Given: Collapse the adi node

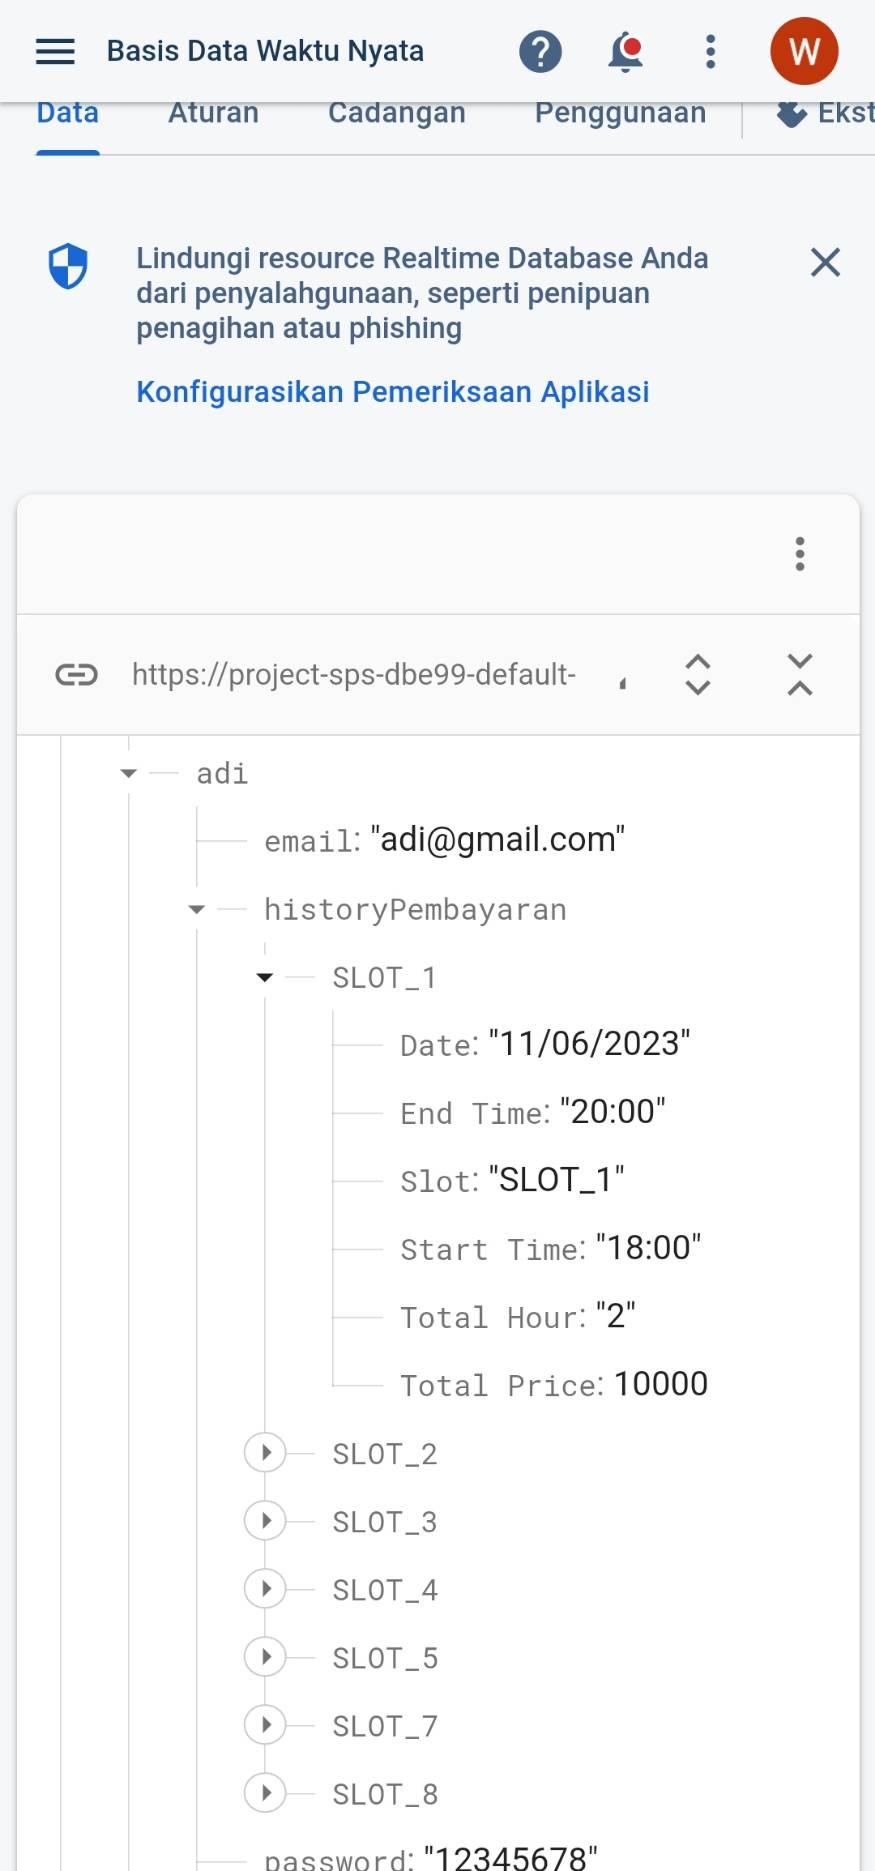Looking at the screenshot, I should 128,773.
